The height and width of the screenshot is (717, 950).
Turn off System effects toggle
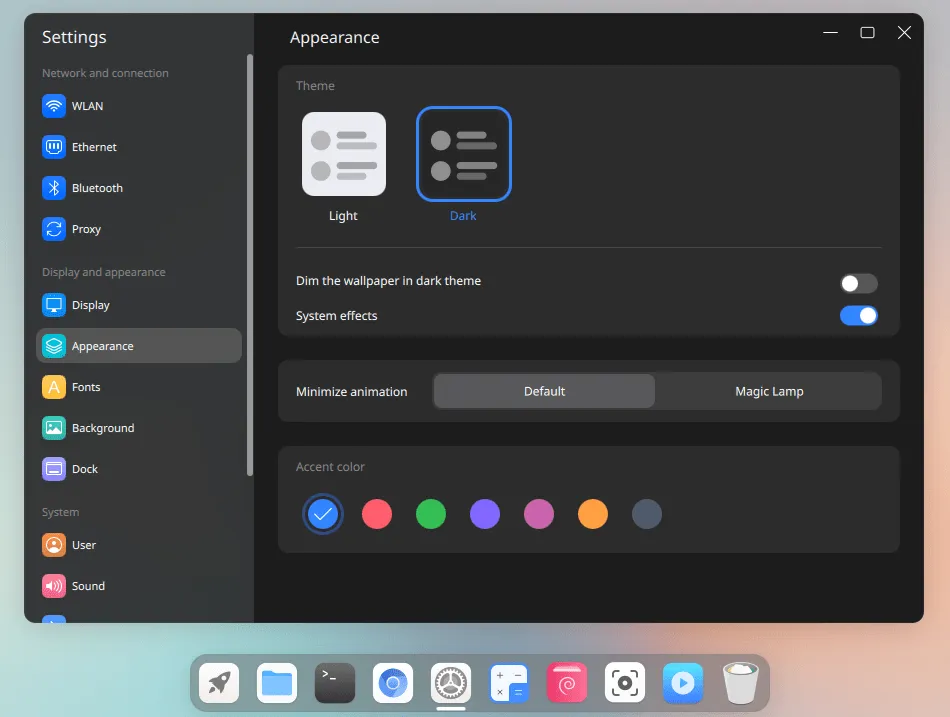[x=858, y=316]
